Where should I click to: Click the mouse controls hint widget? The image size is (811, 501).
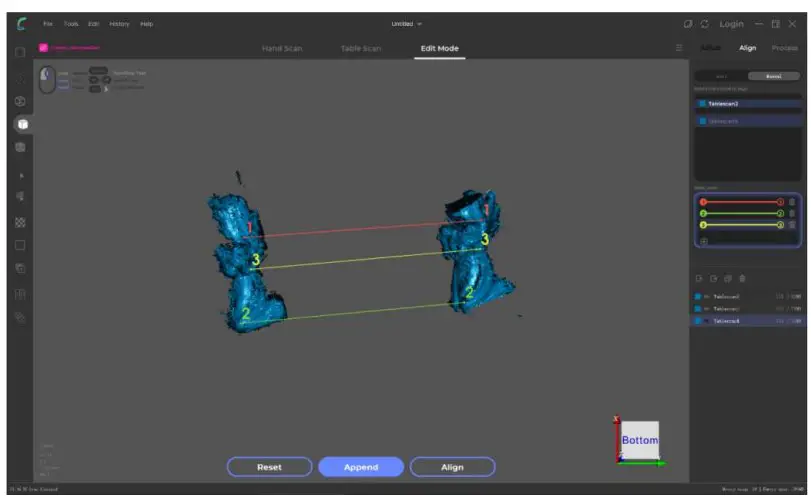click(x=47, y=80)
